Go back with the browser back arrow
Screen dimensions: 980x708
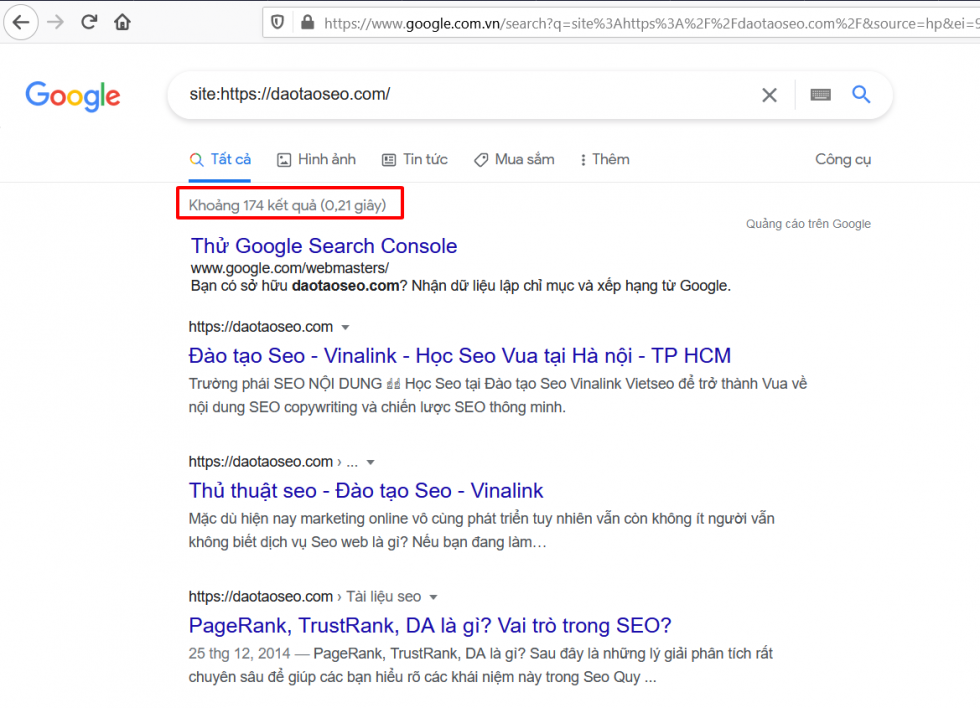(x=21, y=22)
